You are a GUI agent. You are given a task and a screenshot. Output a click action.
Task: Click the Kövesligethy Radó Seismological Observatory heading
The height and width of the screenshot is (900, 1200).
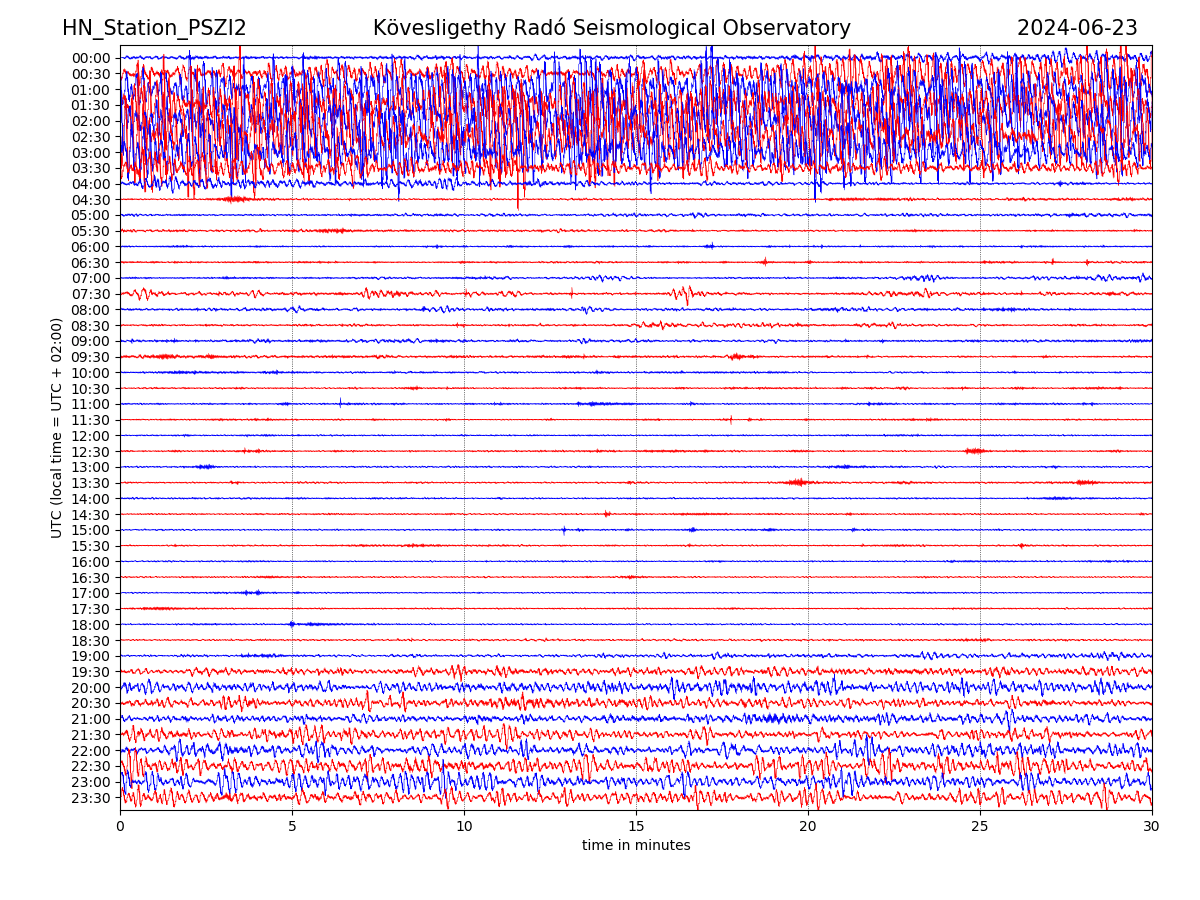[611, 28]
